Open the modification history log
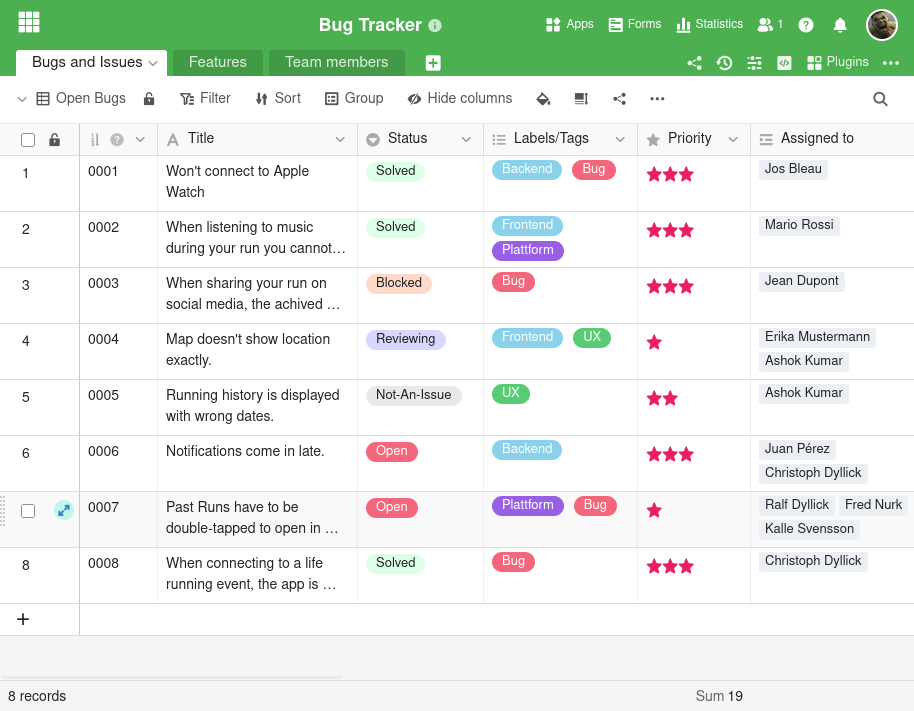914x711 pixels. point(725,62)
